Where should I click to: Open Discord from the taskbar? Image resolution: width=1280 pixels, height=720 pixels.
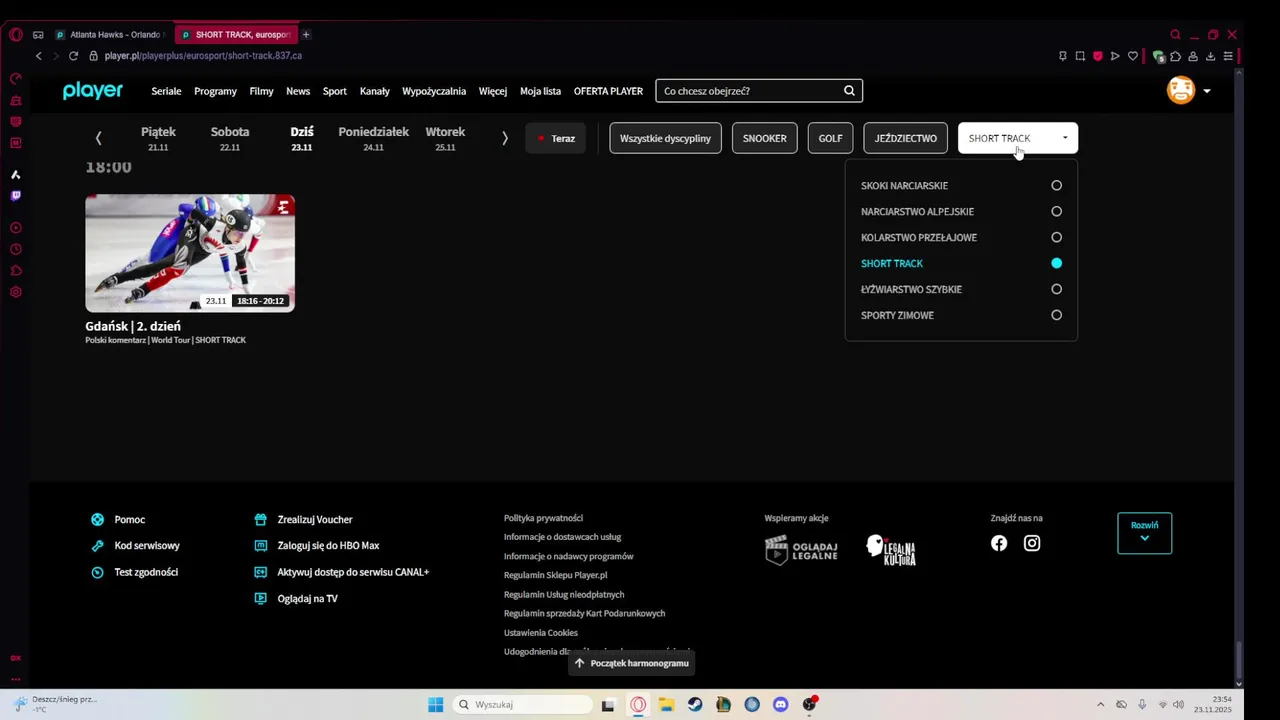pyautogui.click(x=781, y=705)
